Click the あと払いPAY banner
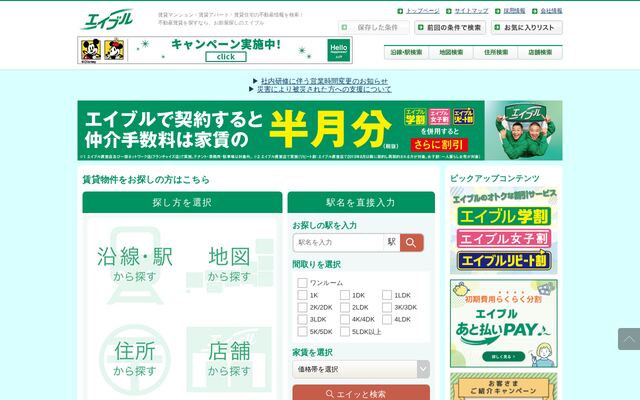The width and height of the screenshot is (640, 400). [x=504, y=323]
